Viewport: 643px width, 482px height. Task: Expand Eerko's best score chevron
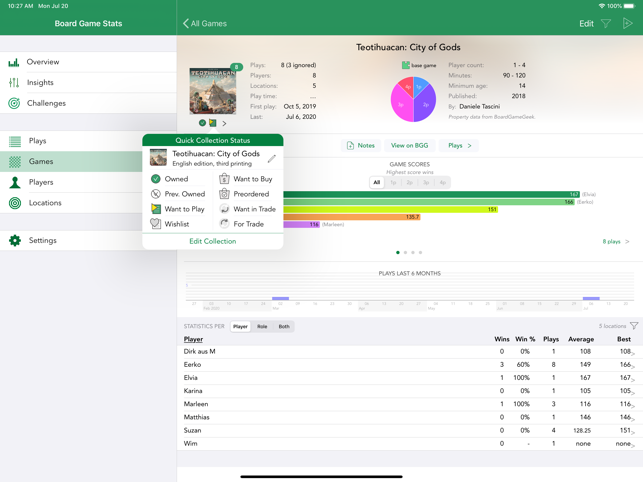(633, 366)
